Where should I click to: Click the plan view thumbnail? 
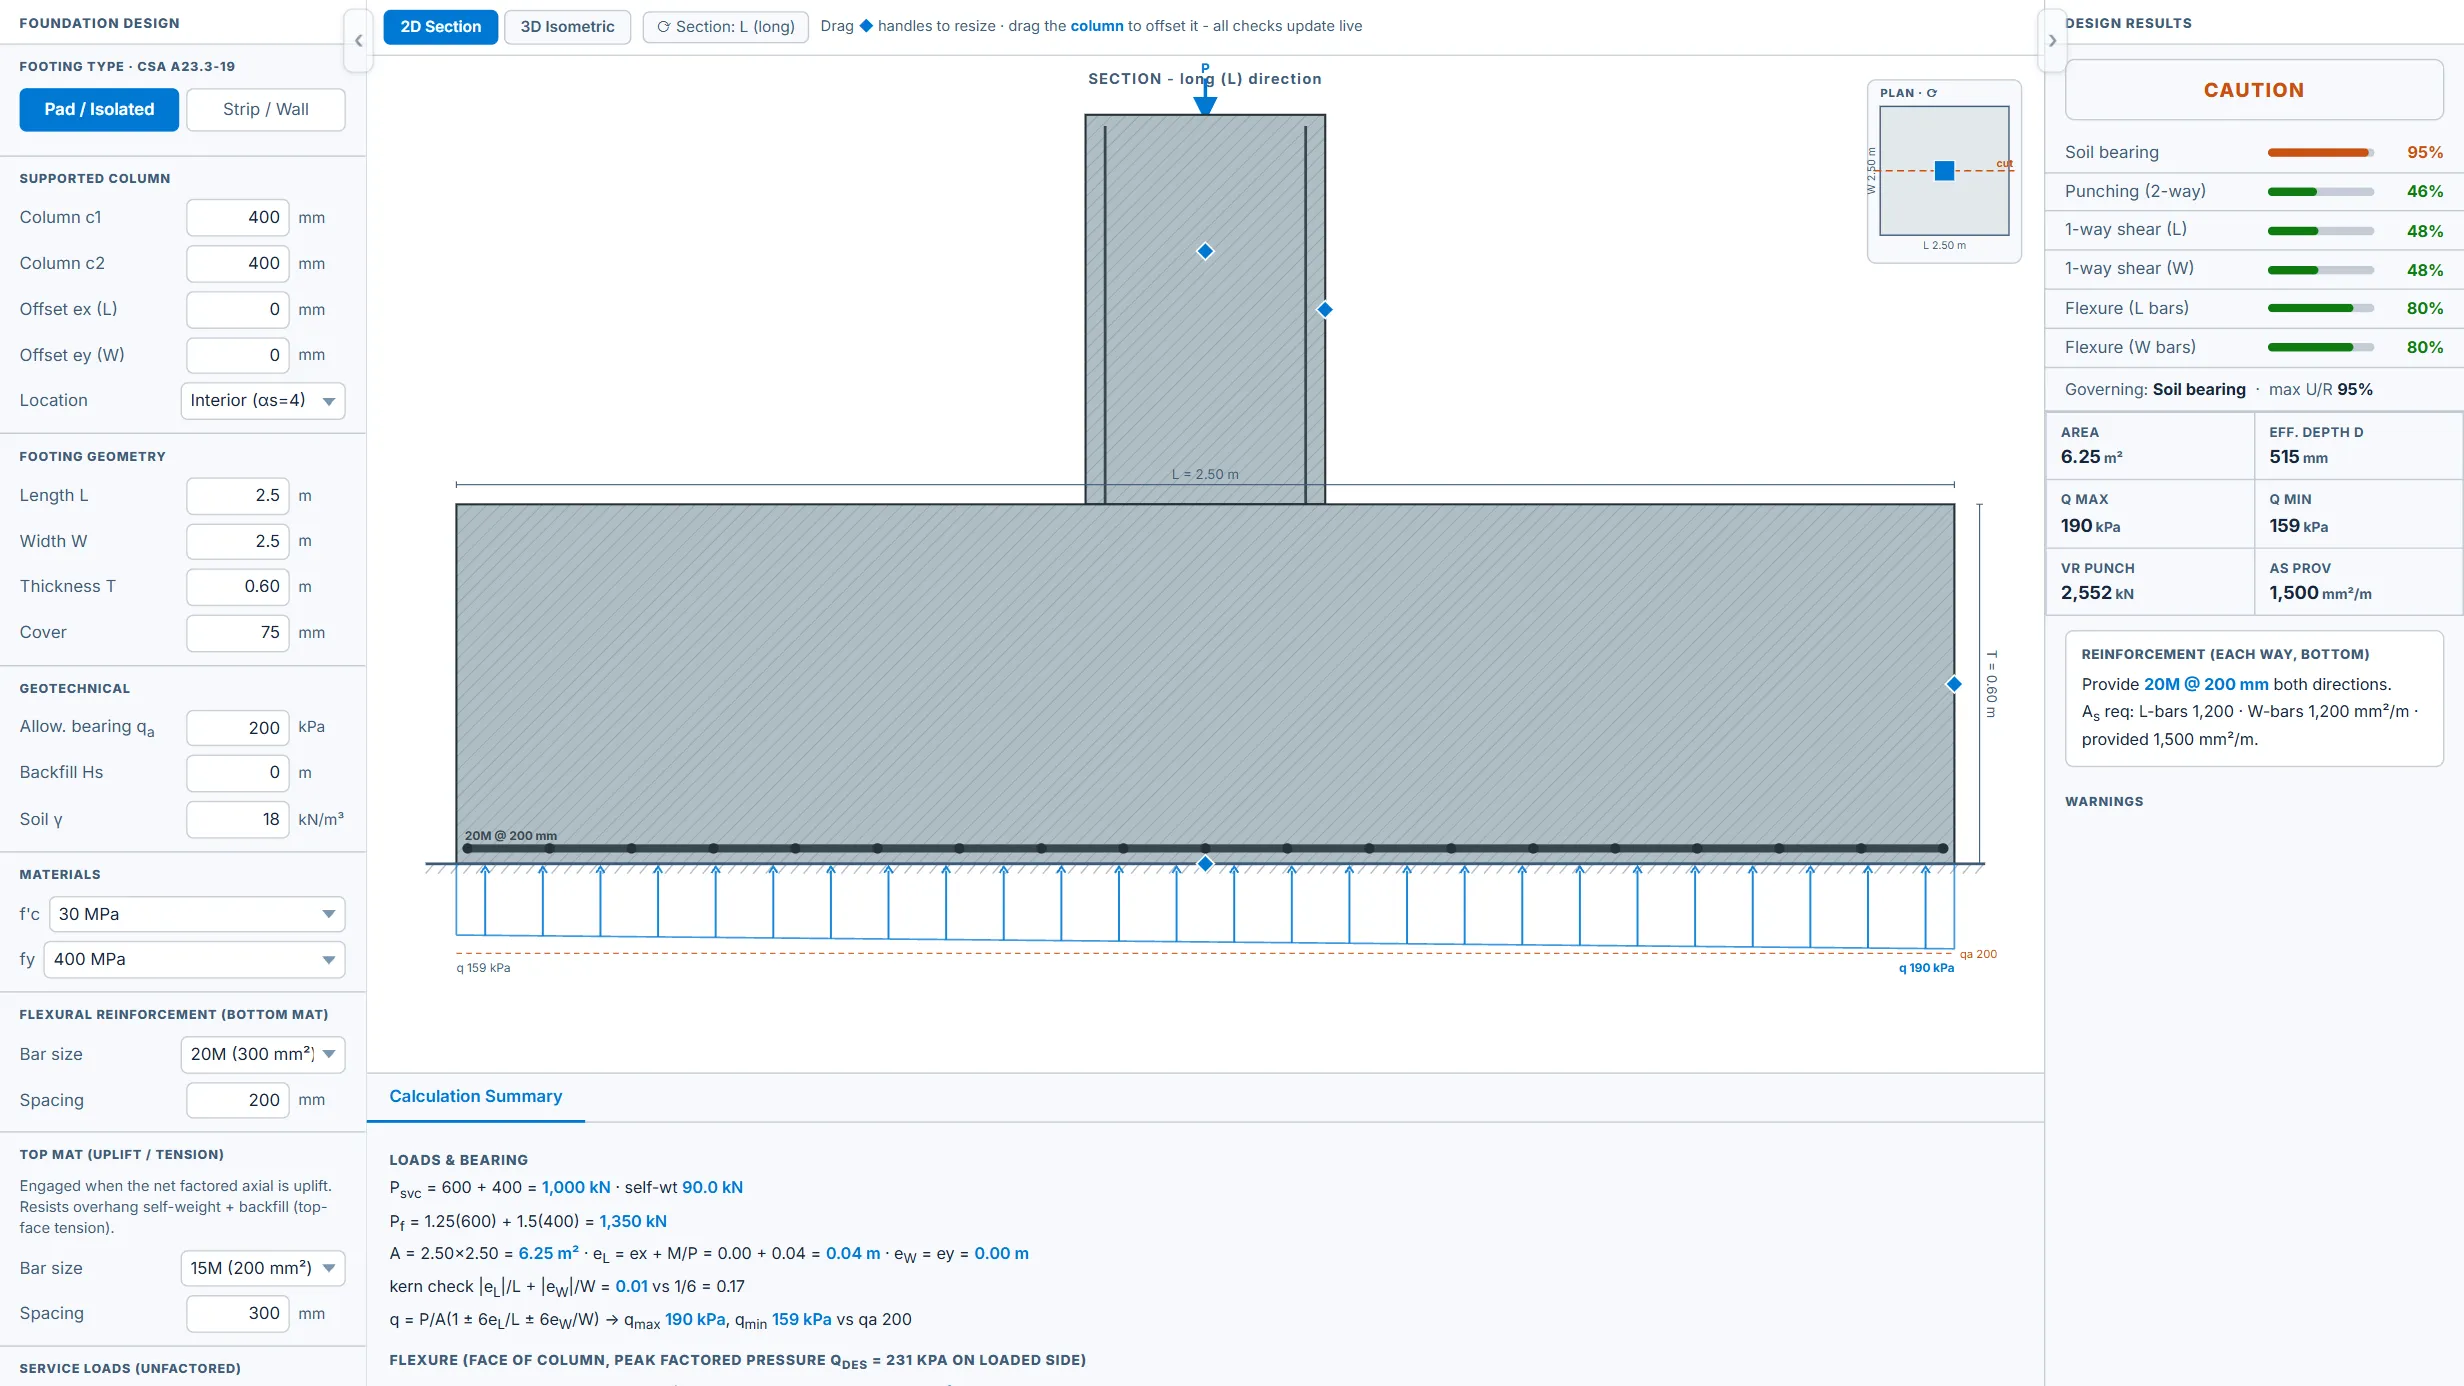[1944, 172]
